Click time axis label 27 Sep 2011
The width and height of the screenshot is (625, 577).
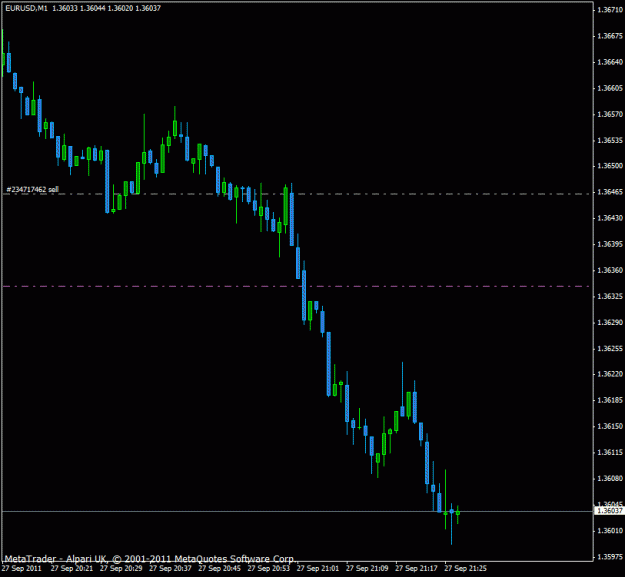[x=22, y=568]
